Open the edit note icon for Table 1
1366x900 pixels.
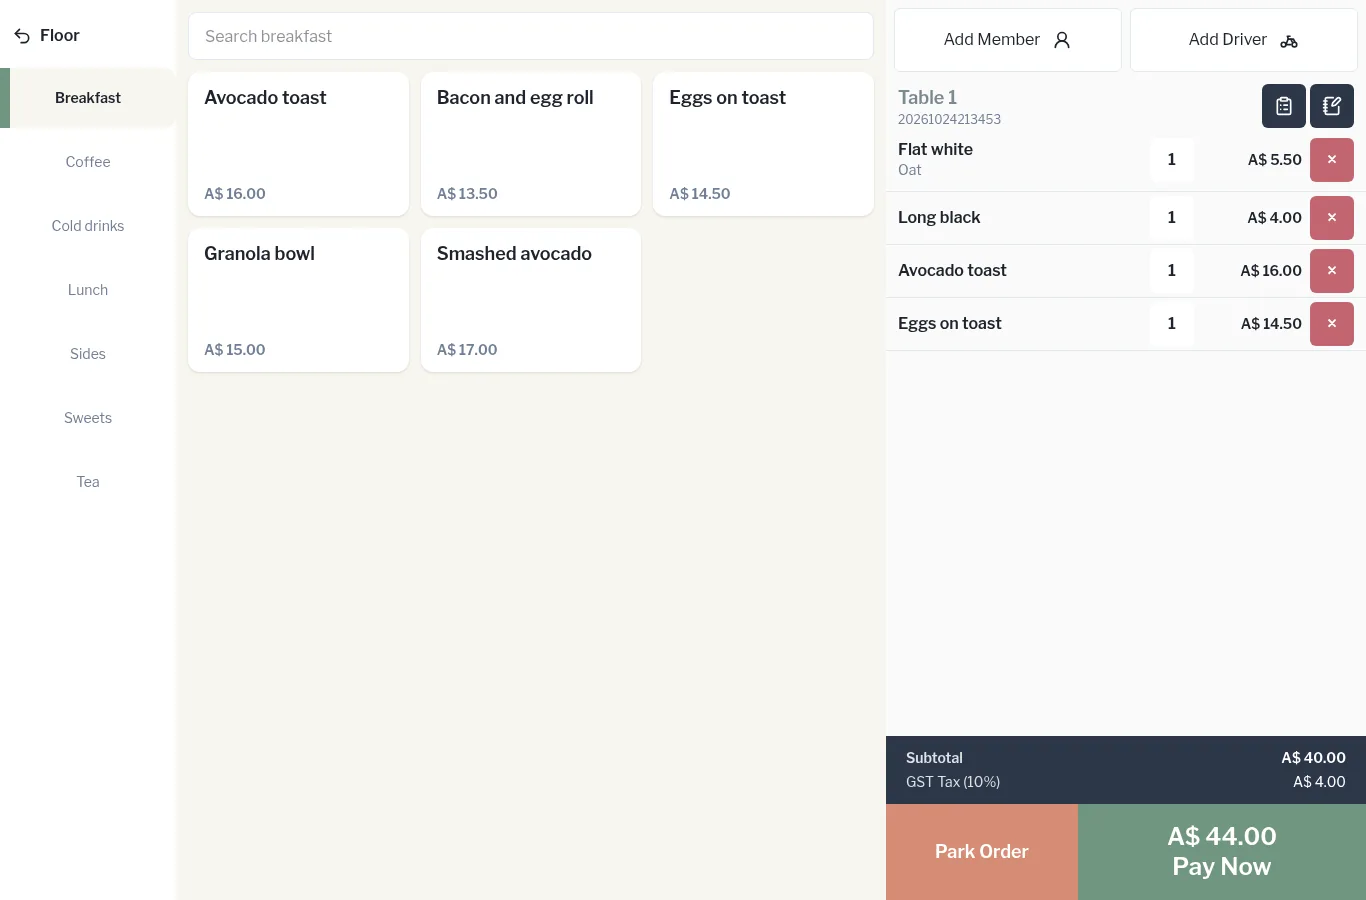click(1332, 106)
